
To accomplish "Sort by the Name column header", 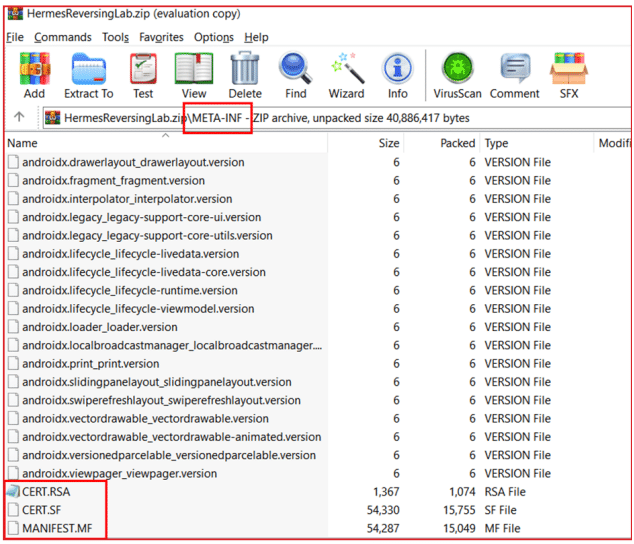I will click(x=167, y=143).
